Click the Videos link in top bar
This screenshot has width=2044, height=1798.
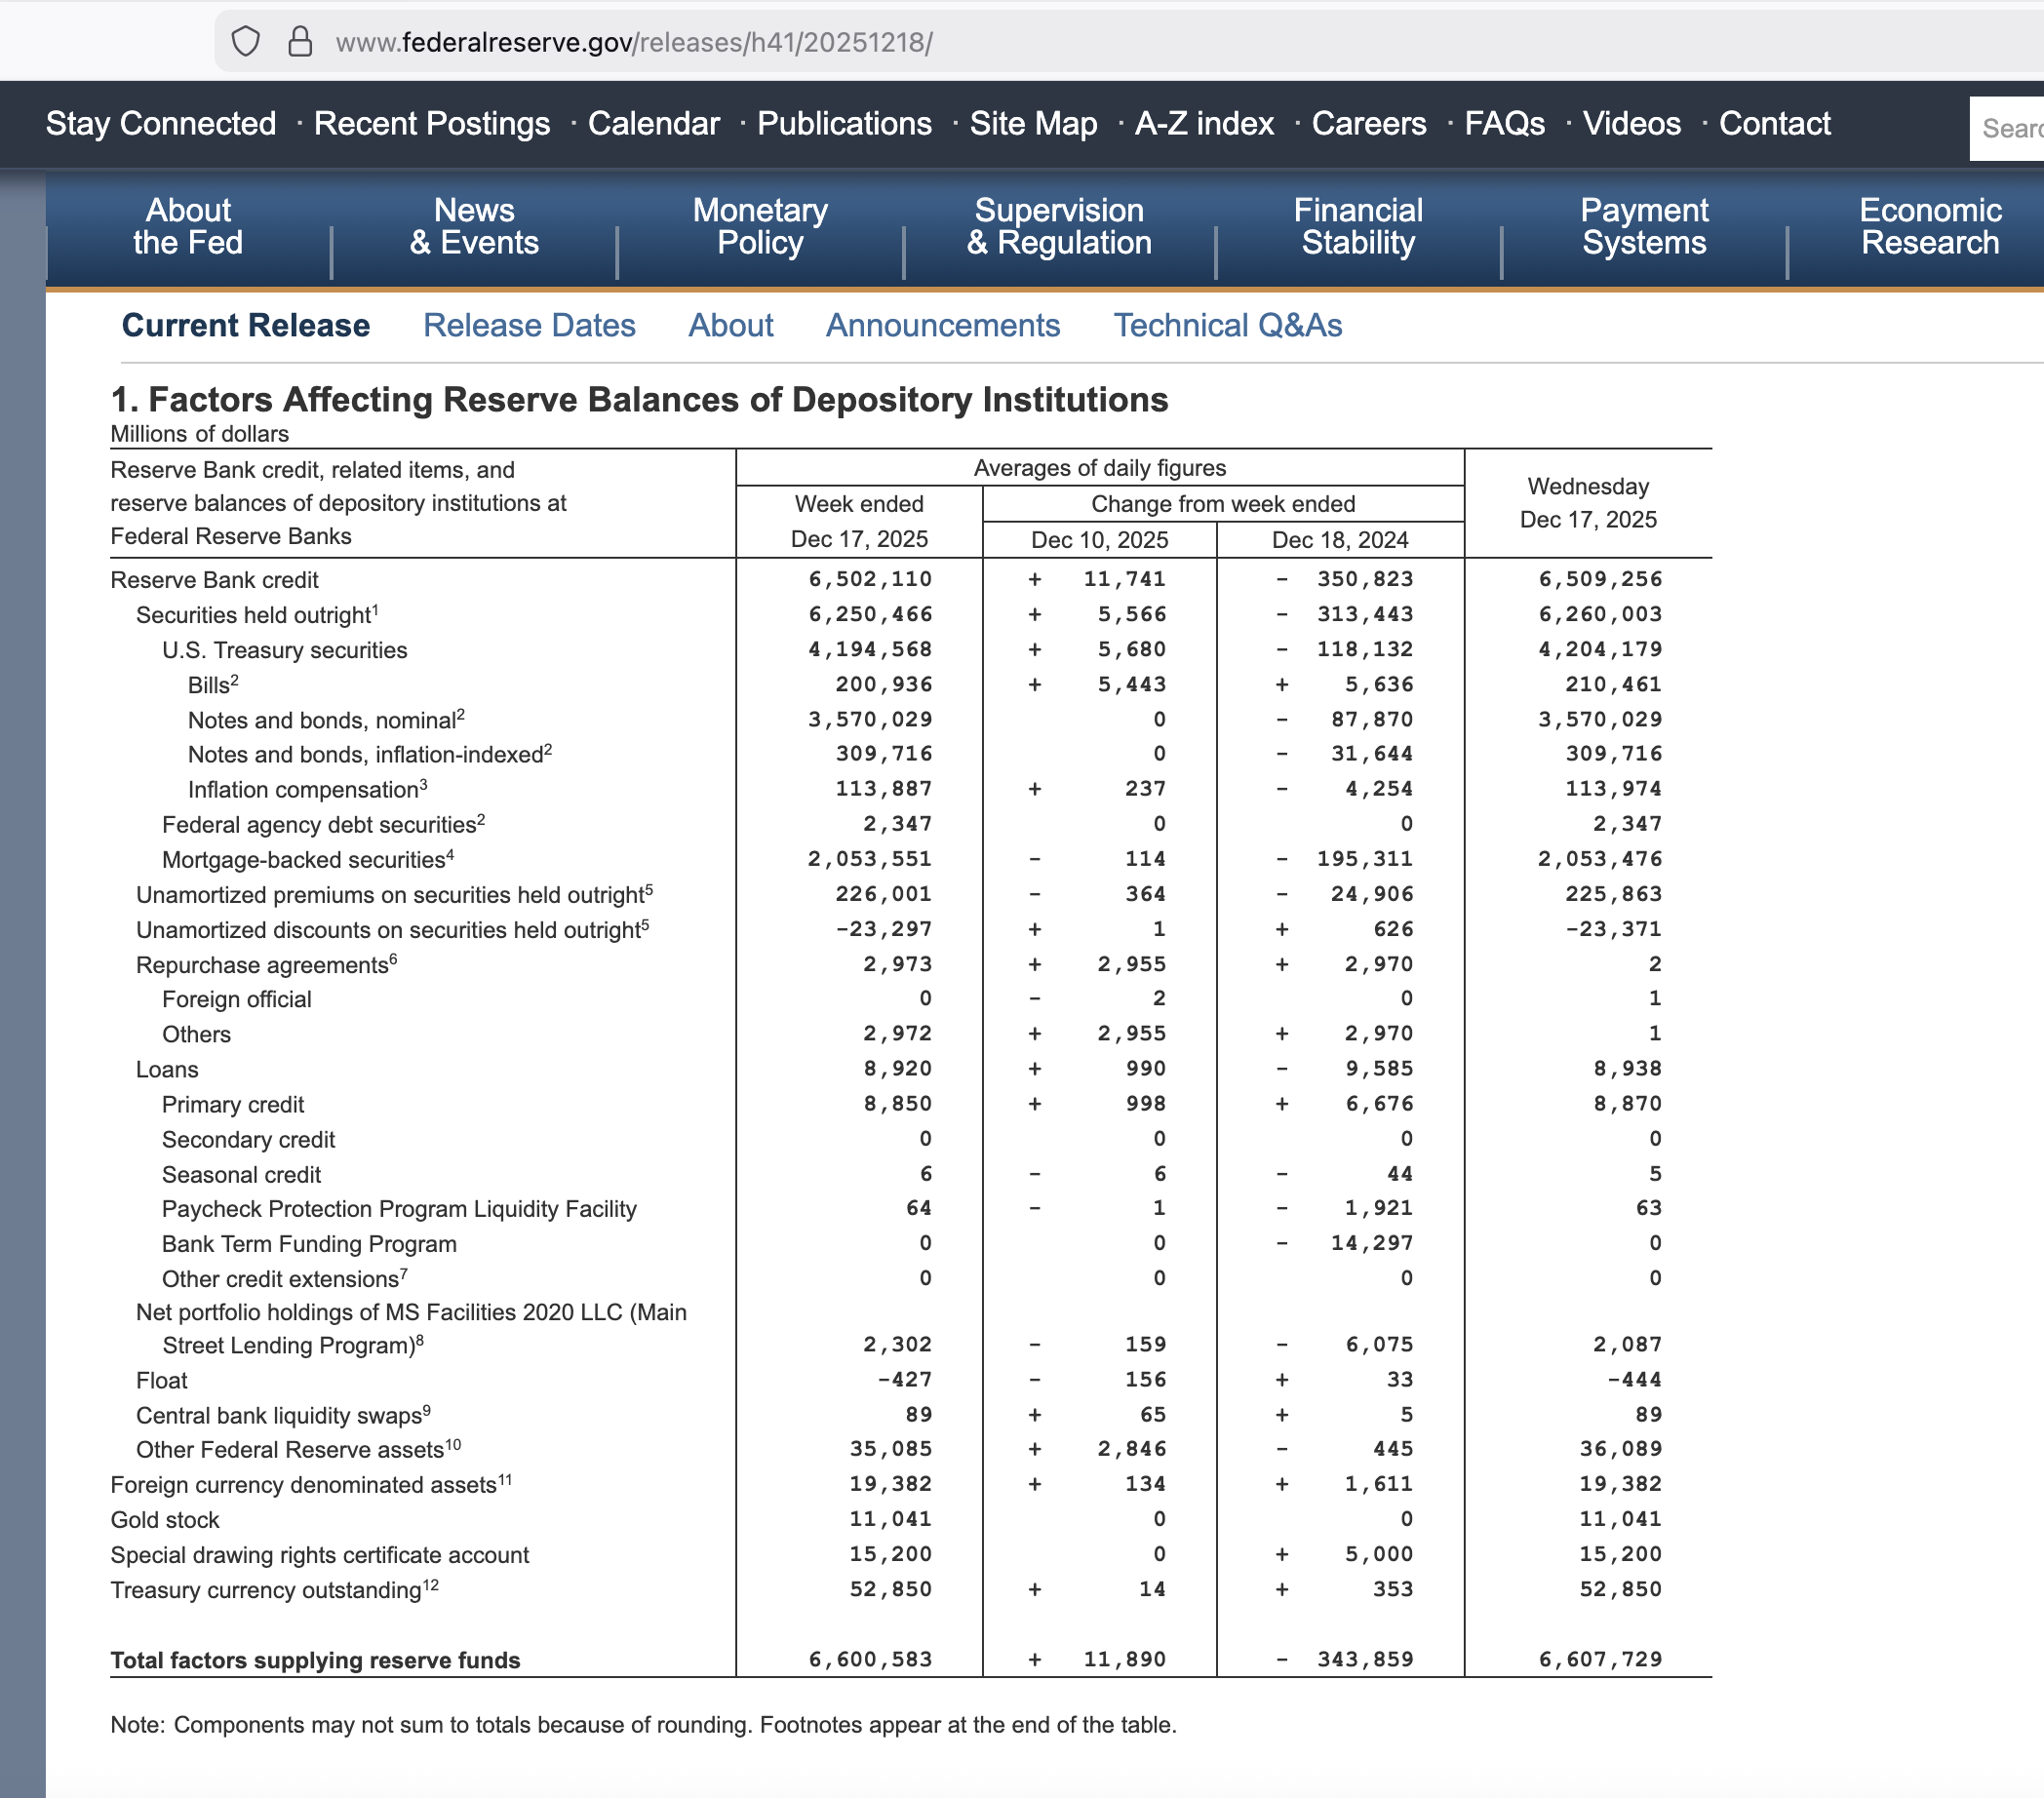coord(1631,124)
